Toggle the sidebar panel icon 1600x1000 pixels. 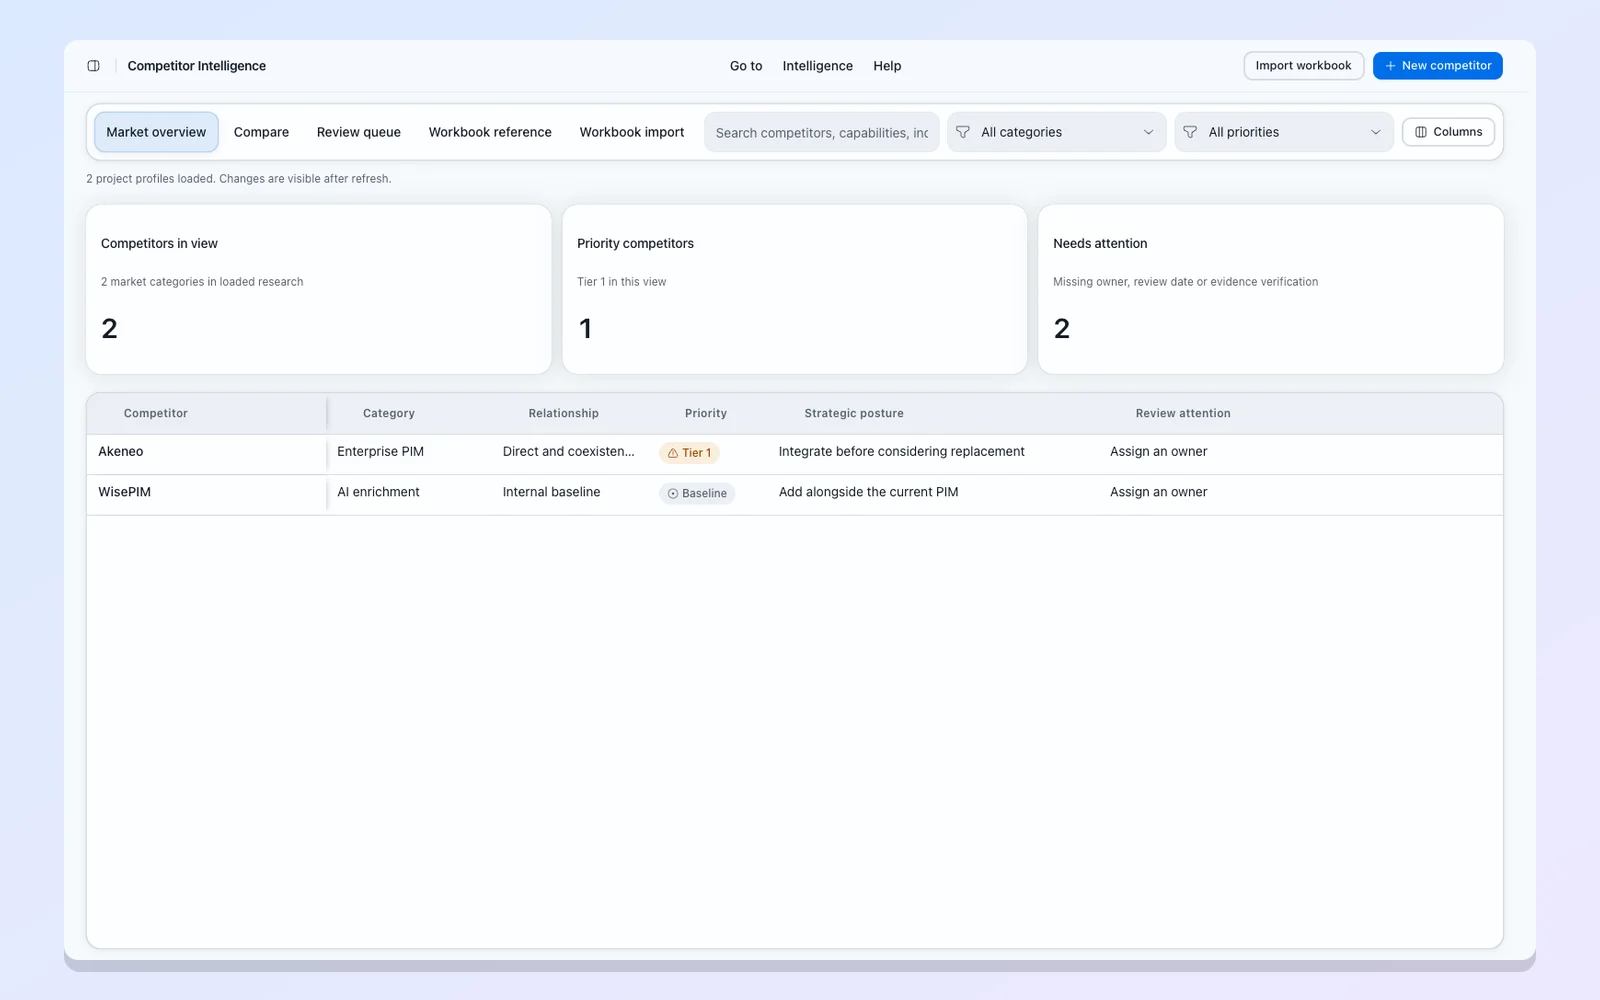93,66
